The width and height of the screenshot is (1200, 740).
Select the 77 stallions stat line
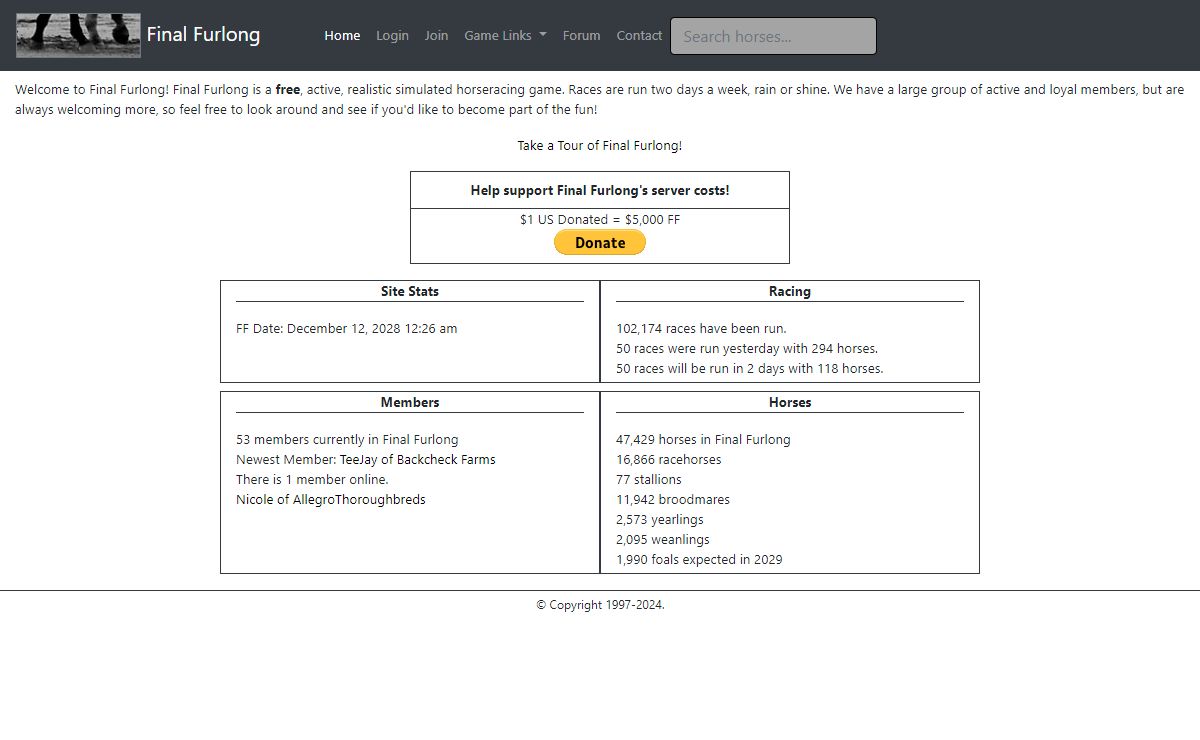[x=648, y=479]
